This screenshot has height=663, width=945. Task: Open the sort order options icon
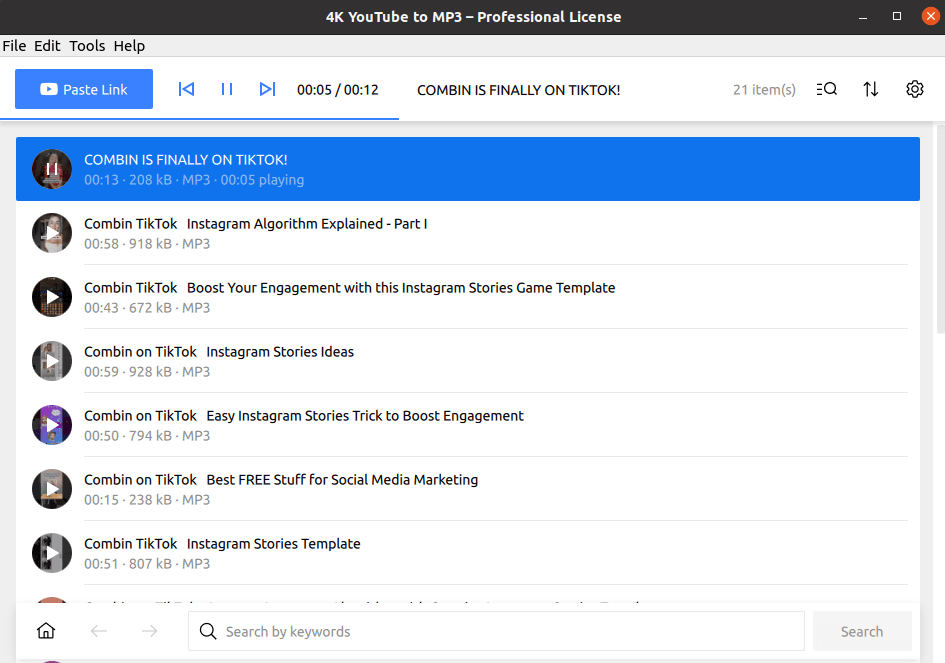(870, 89)
